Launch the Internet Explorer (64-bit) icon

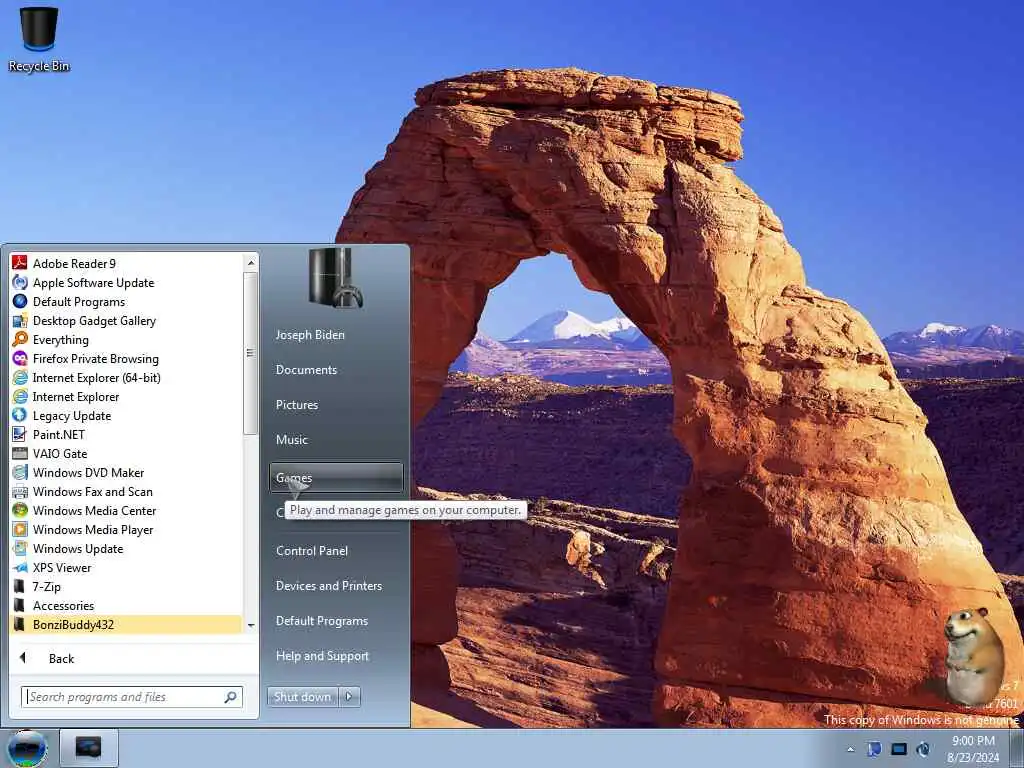coord(20,377)
